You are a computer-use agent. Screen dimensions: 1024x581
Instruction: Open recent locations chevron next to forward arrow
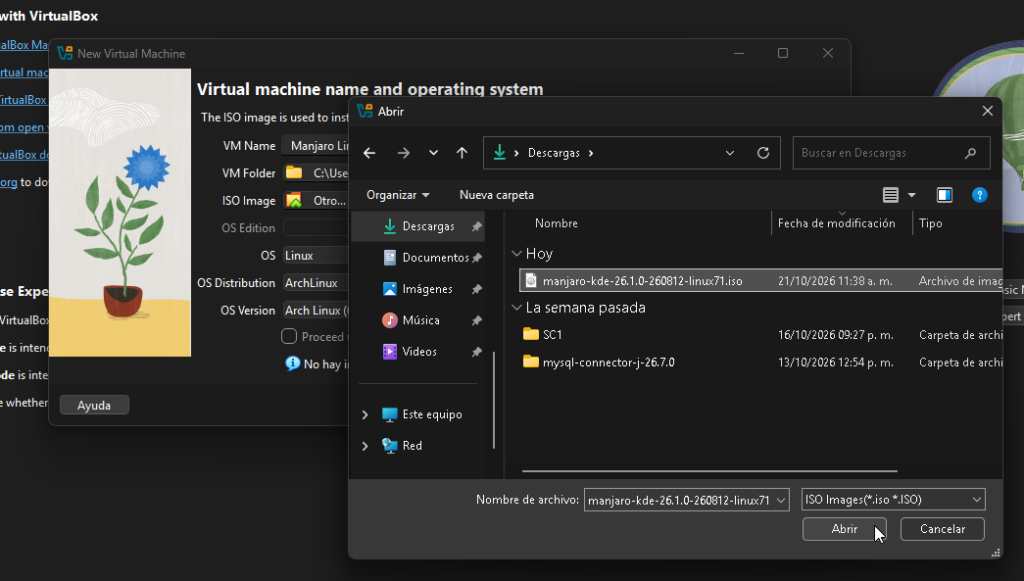433,153
